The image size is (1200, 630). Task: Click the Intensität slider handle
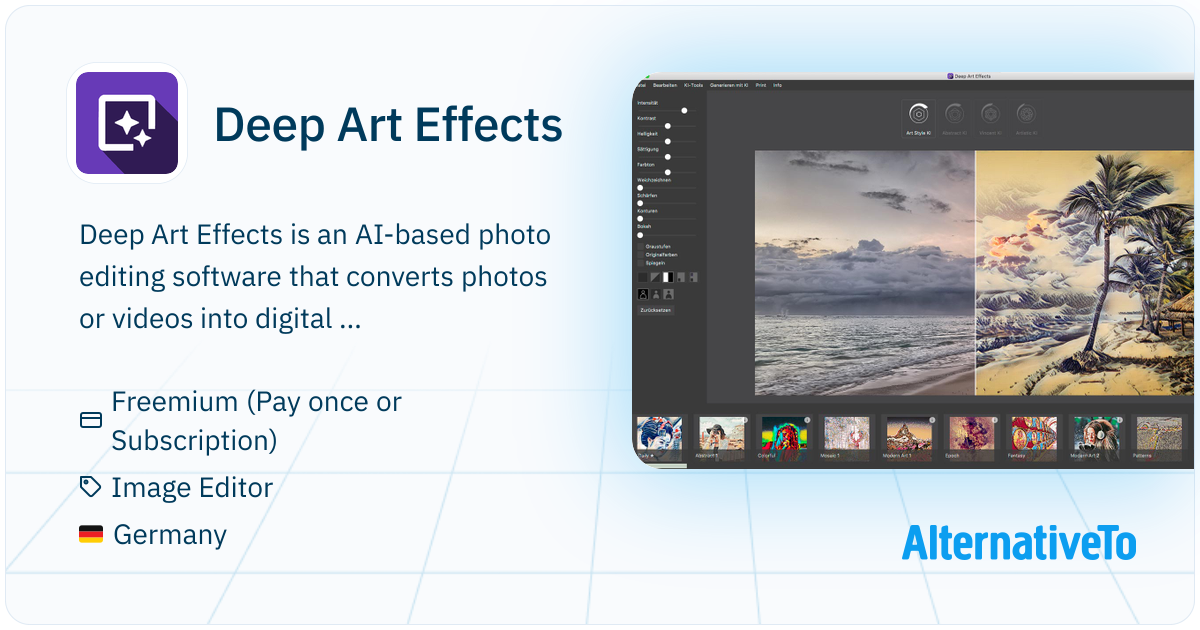tap(684, 110)
